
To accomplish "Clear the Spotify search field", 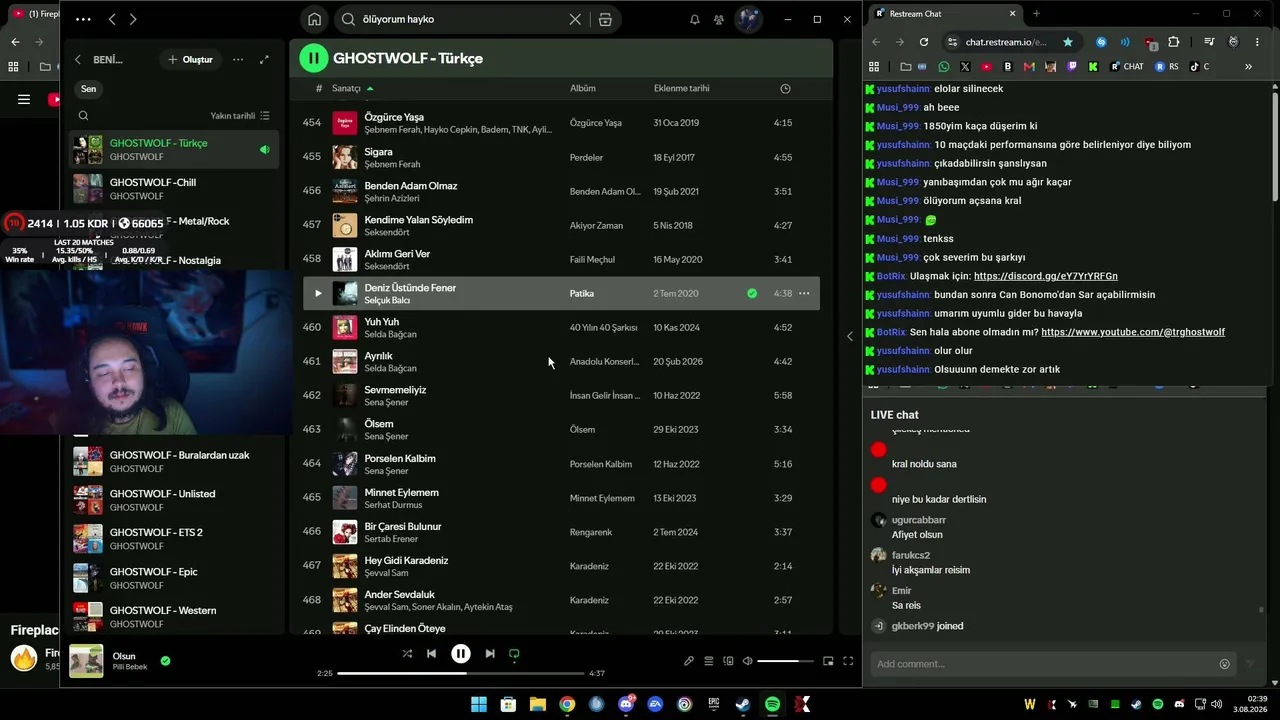I will click(575, 19).
